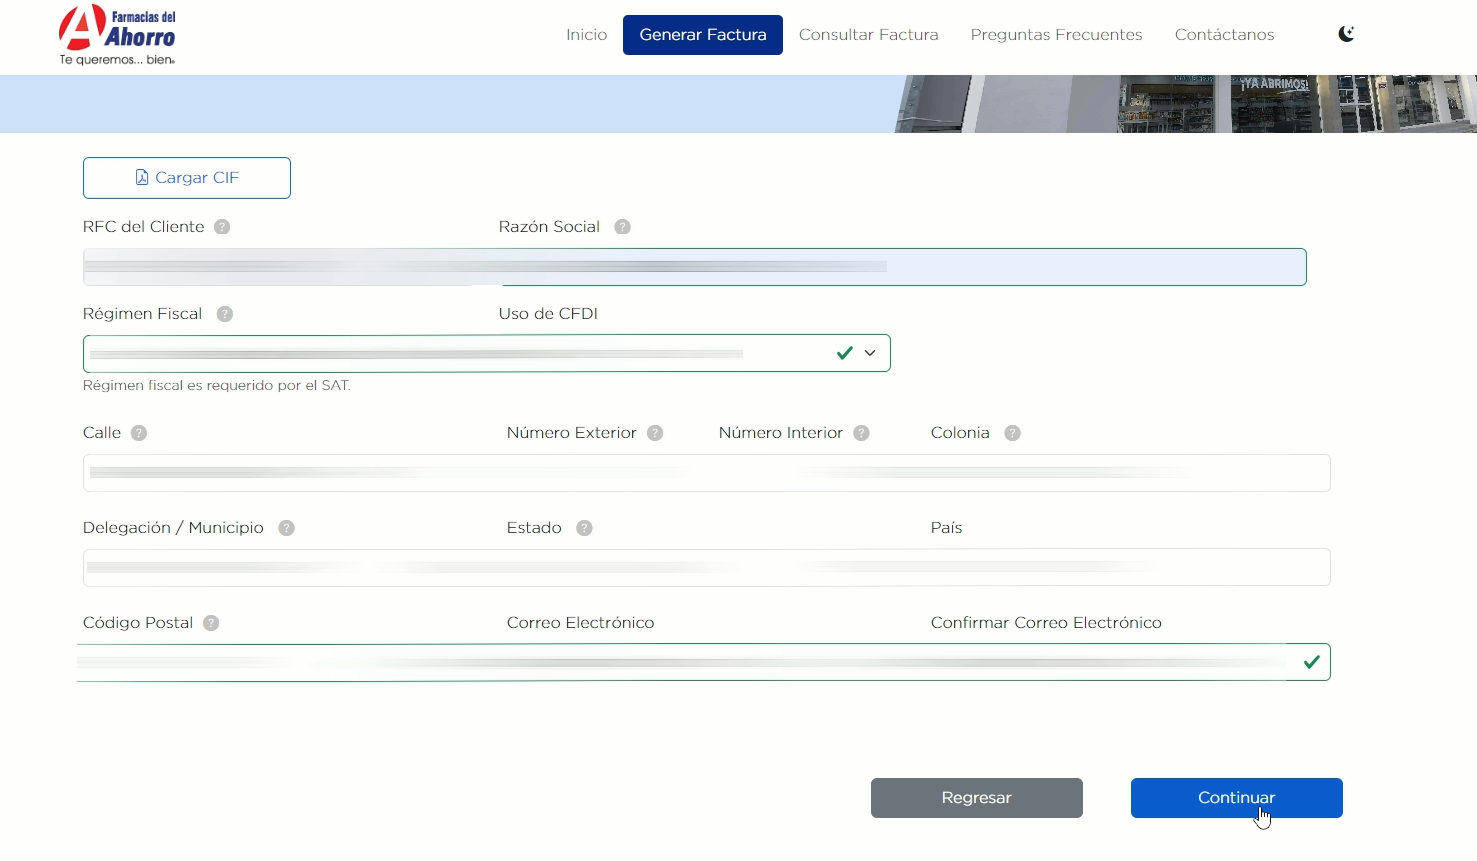Click help icon beside Código Postal

coord(211,623)
